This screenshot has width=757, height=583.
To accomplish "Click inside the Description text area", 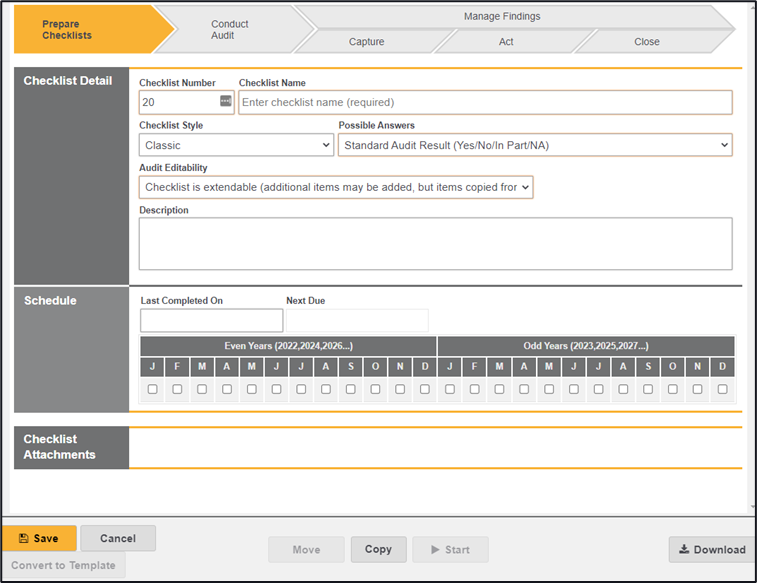I will coord(435,243).
